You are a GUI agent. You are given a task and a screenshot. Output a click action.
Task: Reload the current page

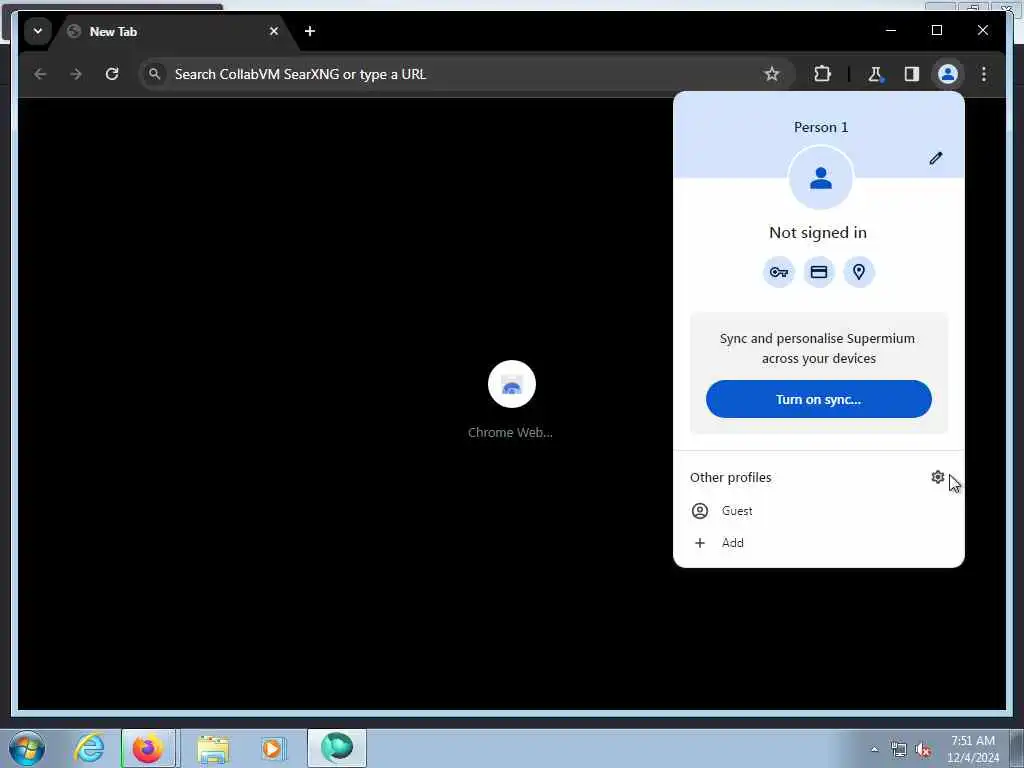[112, 74]
